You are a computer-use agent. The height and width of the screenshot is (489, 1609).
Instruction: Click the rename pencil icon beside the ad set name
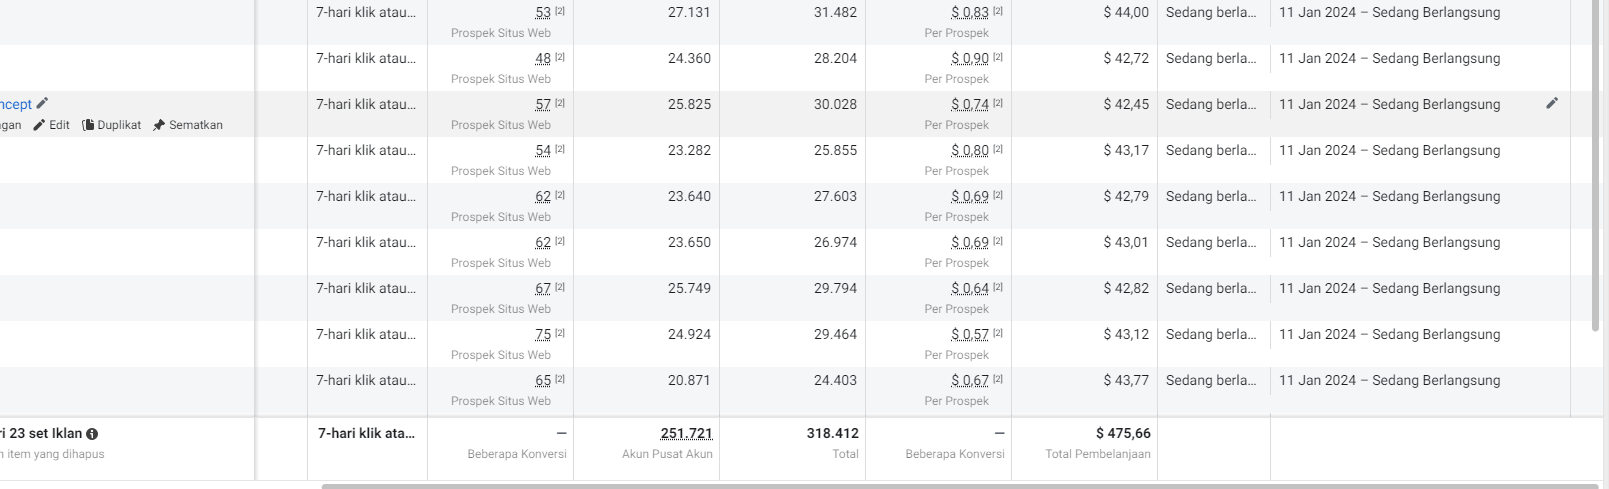coord(42,103)
